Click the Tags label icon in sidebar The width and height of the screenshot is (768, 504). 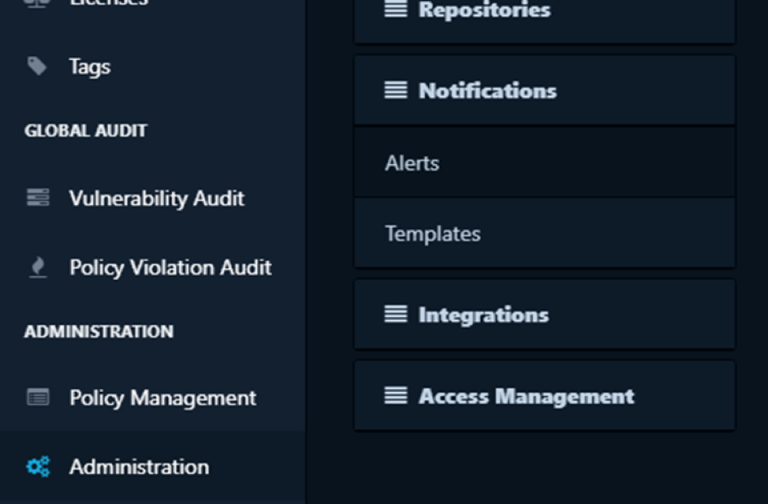pyautogui.click(x=37, y=66)
